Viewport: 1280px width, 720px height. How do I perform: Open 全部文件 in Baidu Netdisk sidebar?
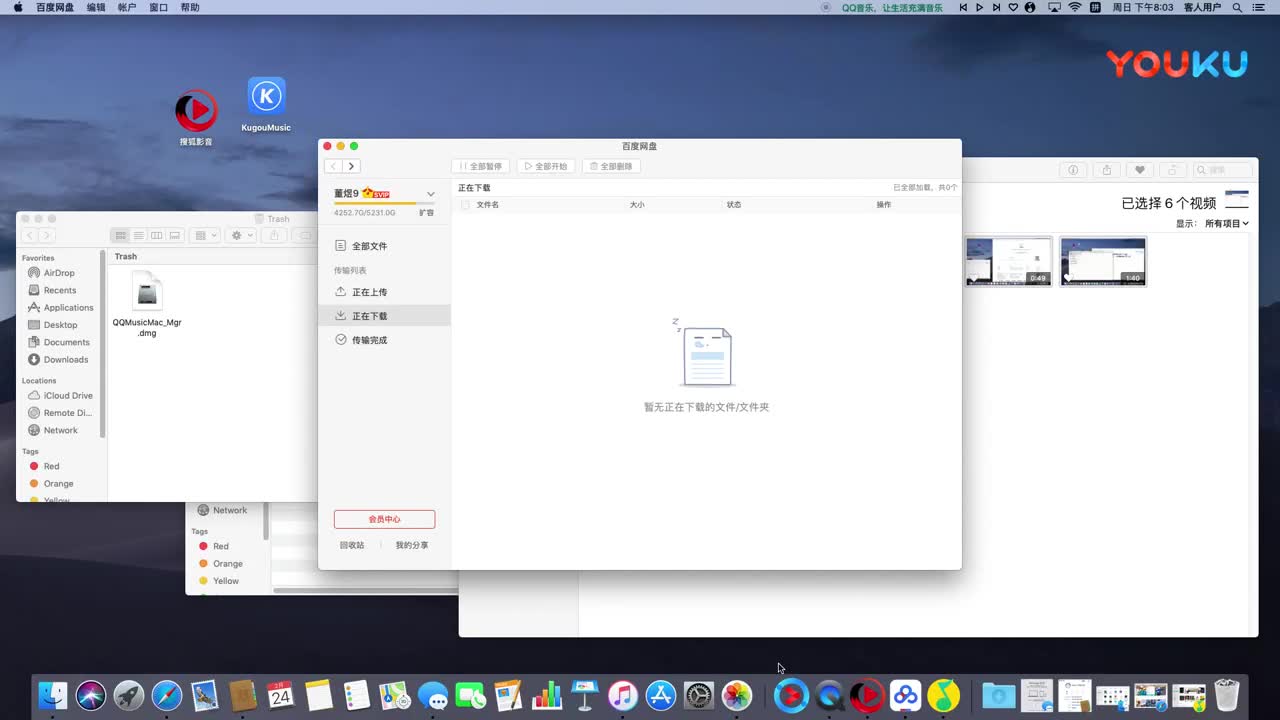pyautogui.click(x=384, y=246)
